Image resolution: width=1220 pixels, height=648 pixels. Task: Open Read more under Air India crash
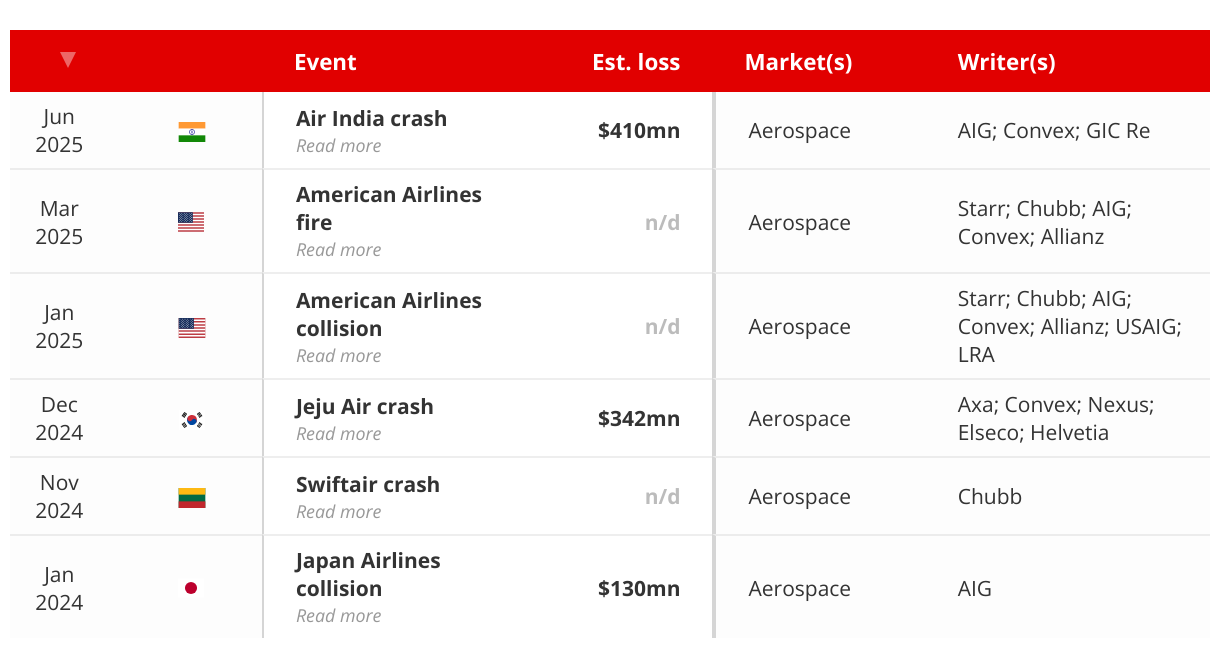click(x=338, y=146)
